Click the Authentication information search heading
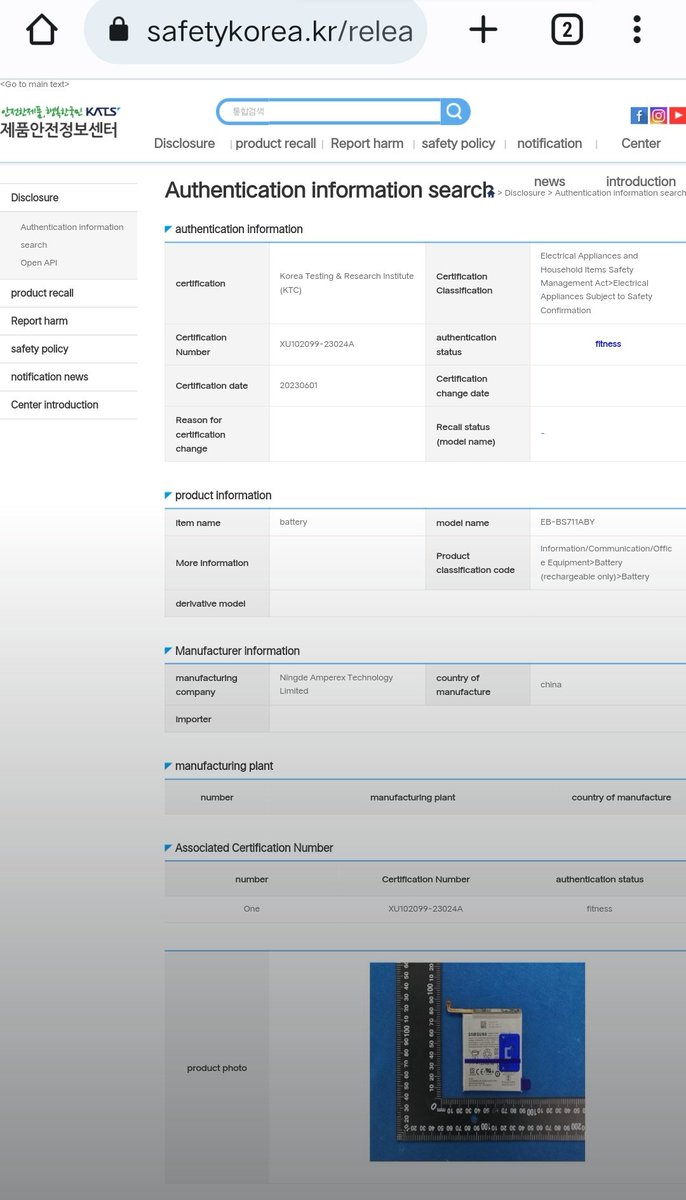 (329, 190)
